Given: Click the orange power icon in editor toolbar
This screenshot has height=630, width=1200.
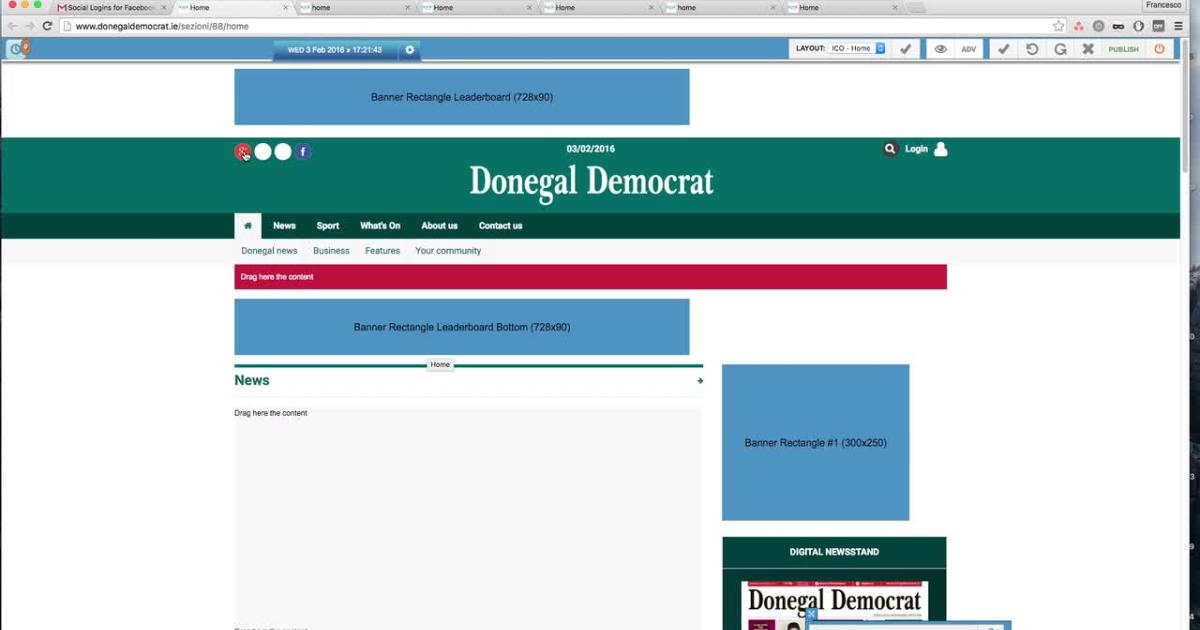Looking at the screenshot, I should point(1159,49).
